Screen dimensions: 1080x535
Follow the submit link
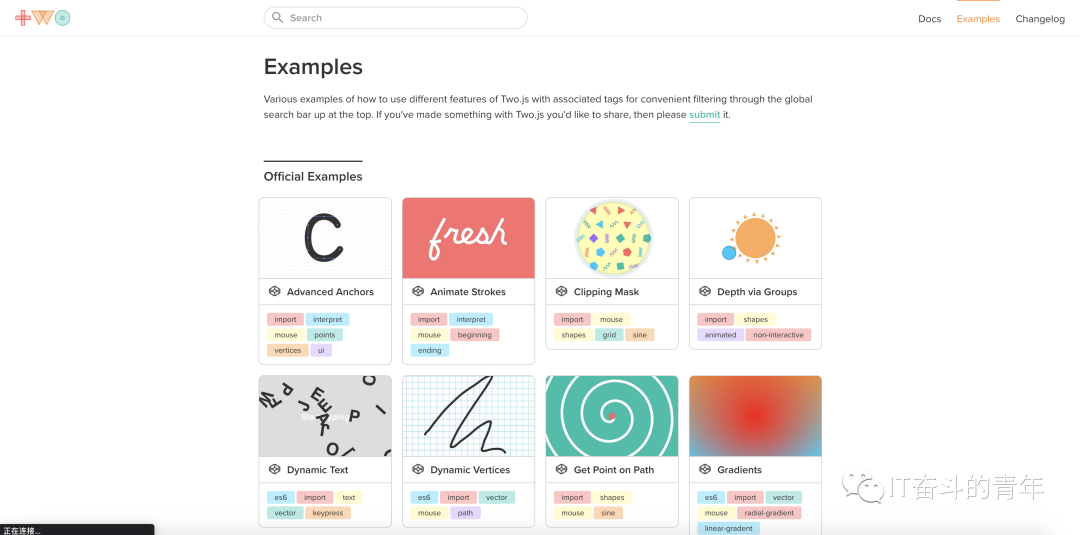click(x=705, y=115)
